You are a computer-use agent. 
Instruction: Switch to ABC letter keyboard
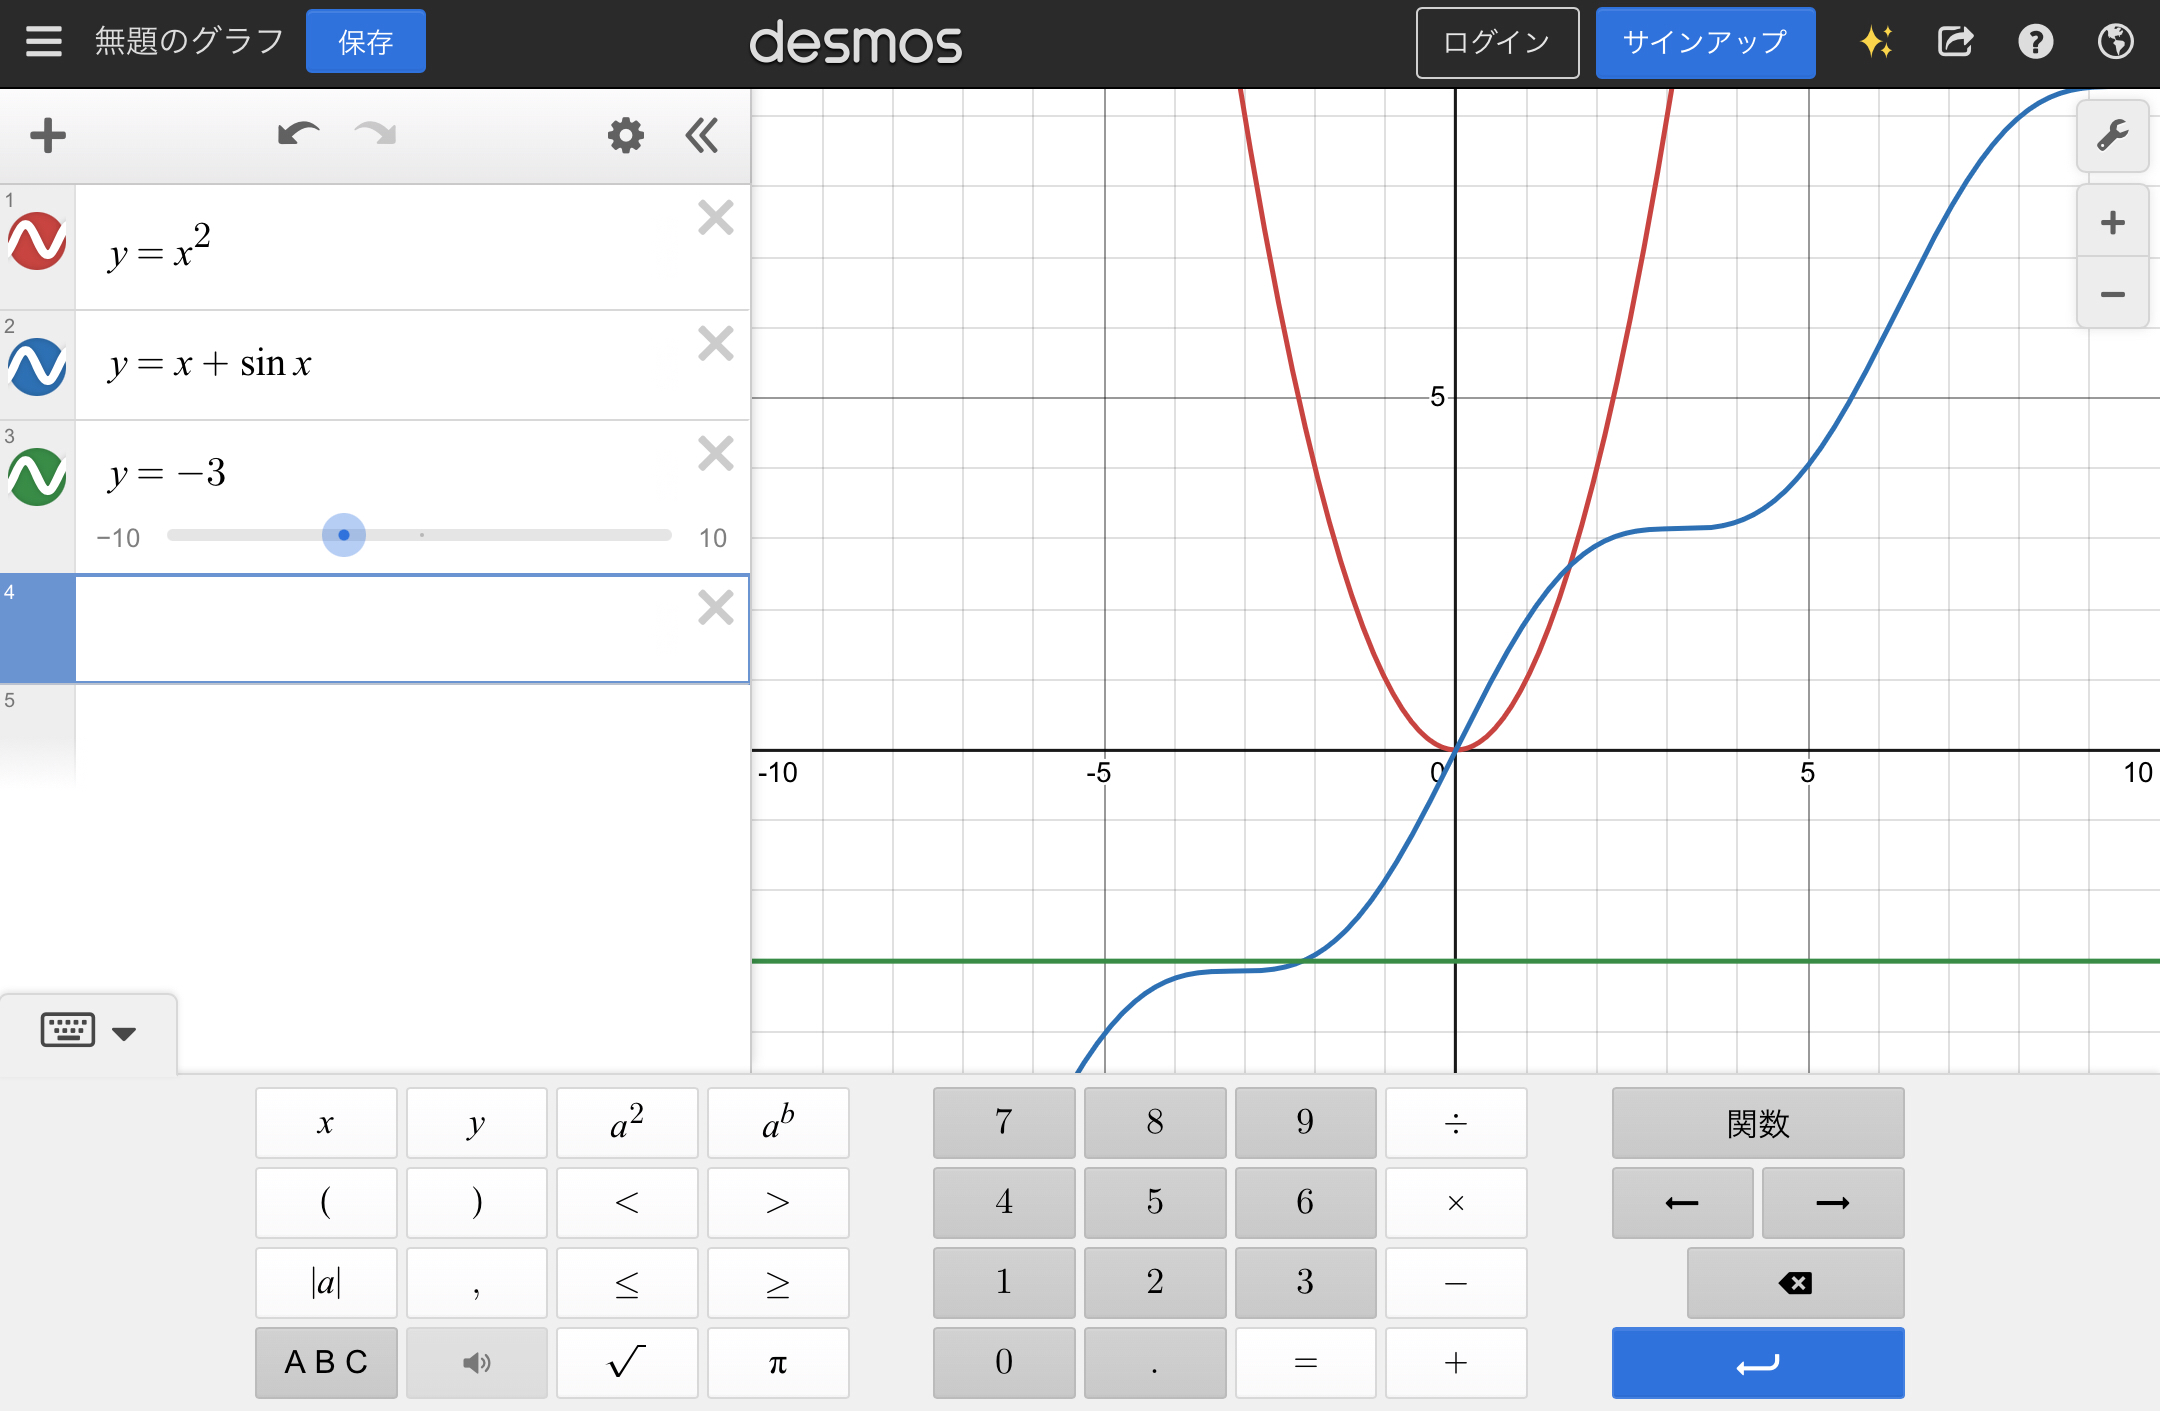326,1363
